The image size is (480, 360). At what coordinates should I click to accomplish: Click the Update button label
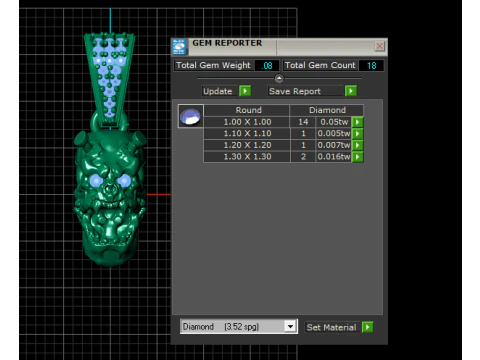[x=218, y=91]
